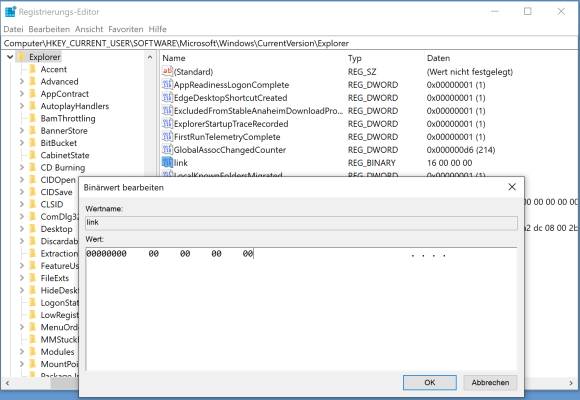580x400 pixels.
Task: Expand the AutoplayHandlers key
Action: click(21, 106)
